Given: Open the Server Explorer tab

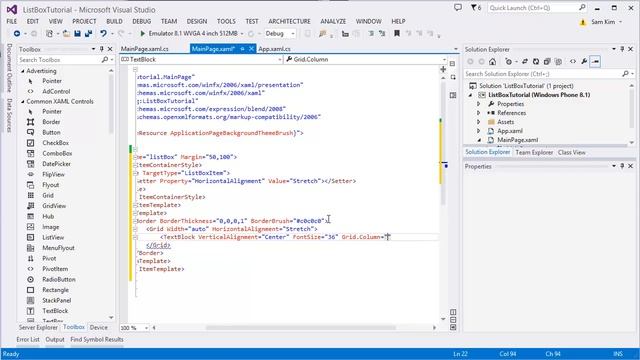Looking at the screenshot, I should [38, 327].
